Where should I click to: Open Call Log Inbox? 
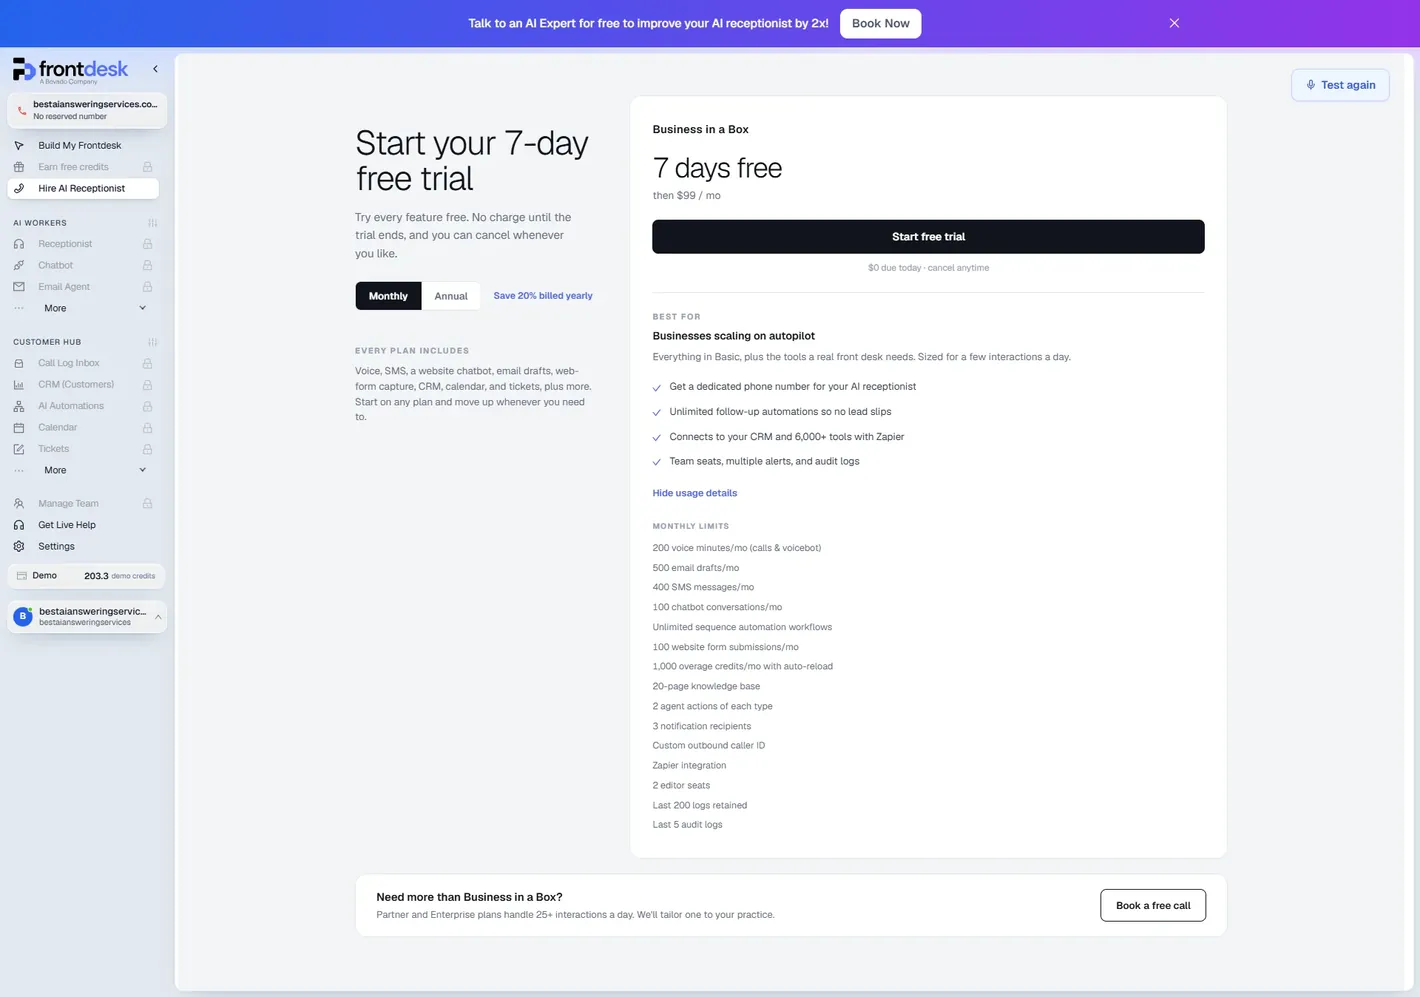click(x=83, y=364)
